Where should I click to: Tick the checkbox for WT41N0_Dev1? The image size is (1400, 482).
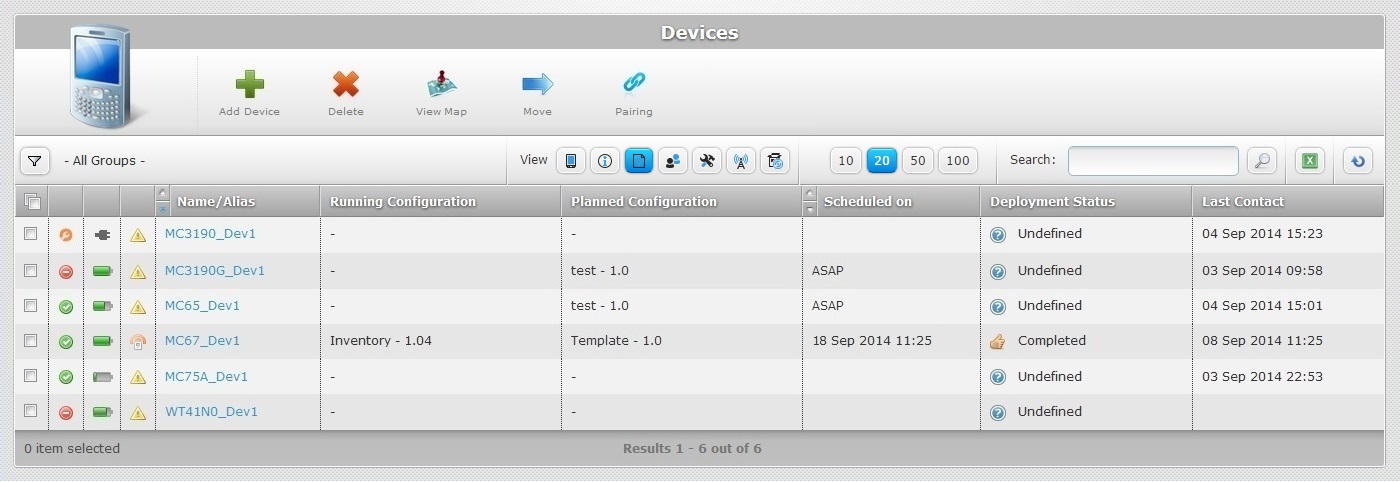coord(31,411)
